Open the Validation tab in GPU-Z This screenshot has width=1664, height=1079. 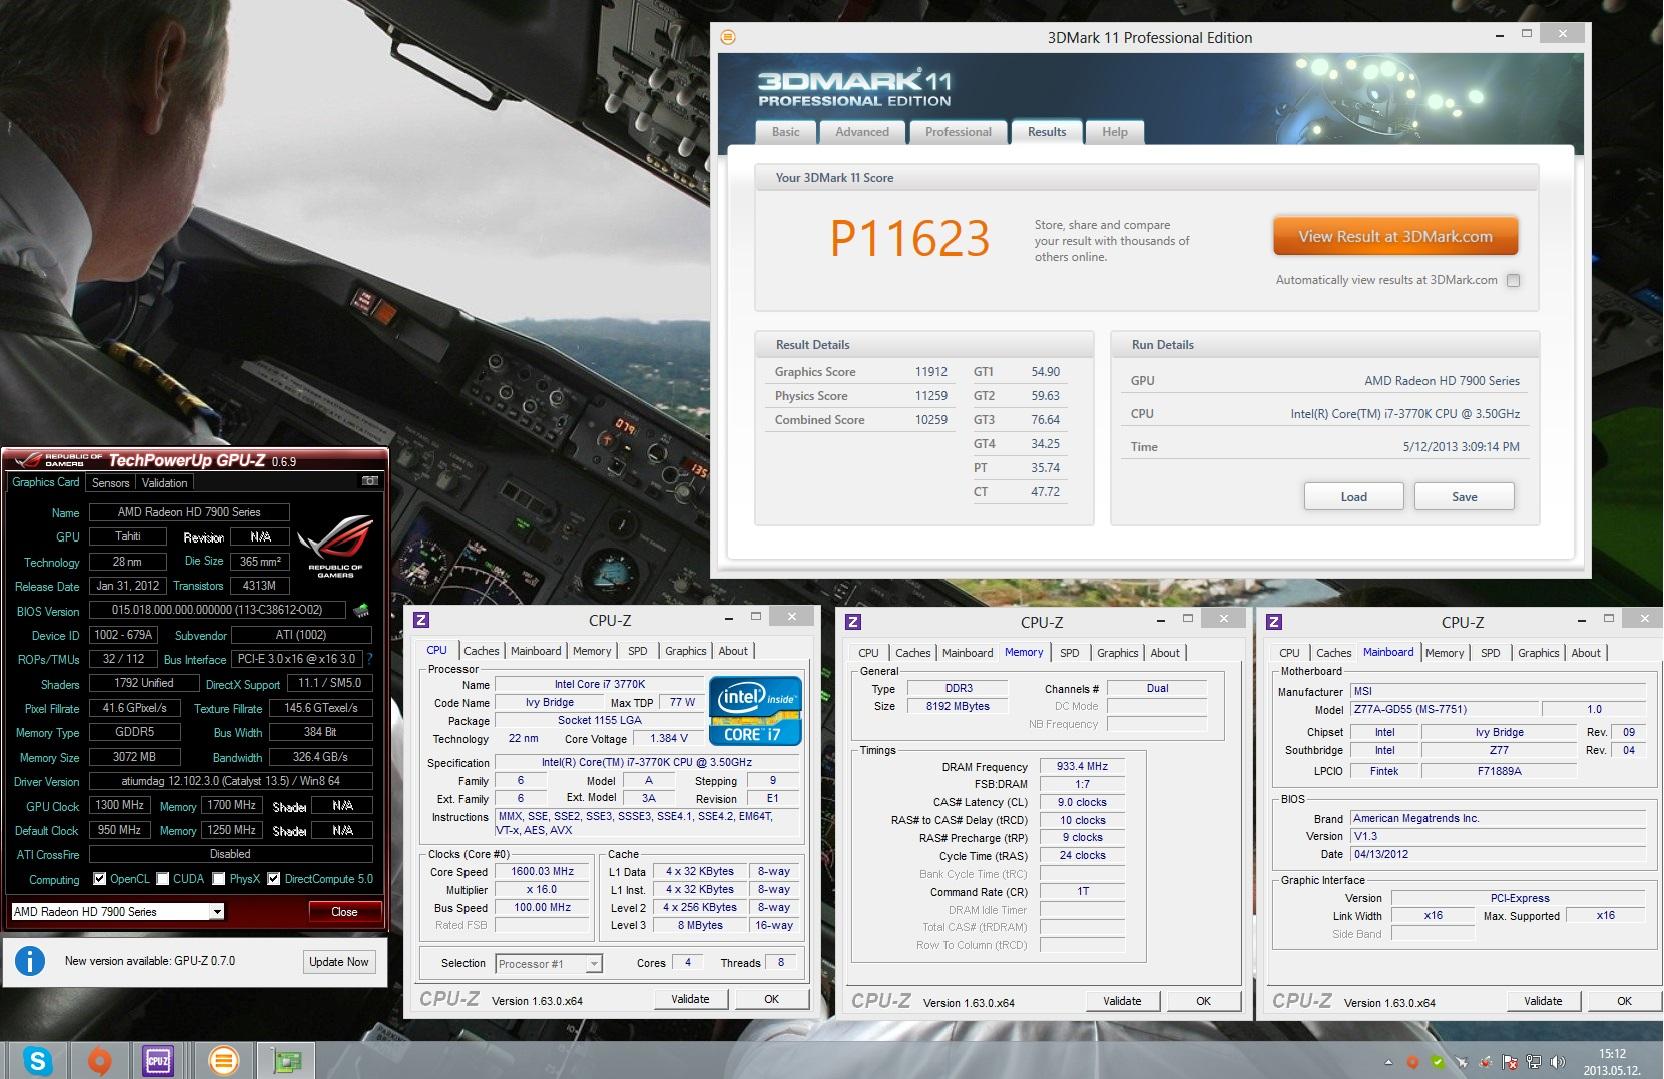[x=164, y=483]
